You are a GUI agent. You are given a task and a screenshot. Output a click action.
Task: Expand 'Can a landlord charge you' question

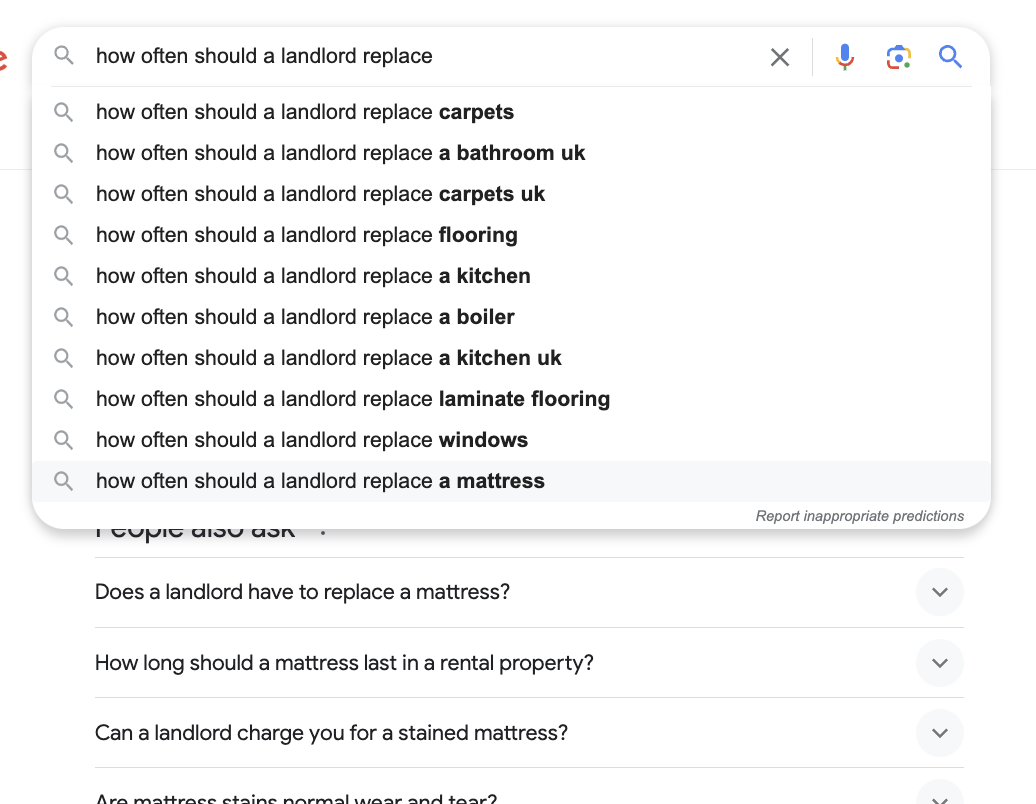pos(939,733)
